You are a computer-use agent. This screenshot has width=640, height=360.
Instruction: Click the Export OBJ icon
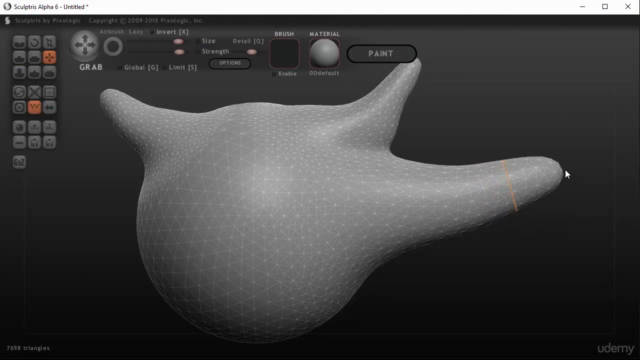tap(49, 127)
